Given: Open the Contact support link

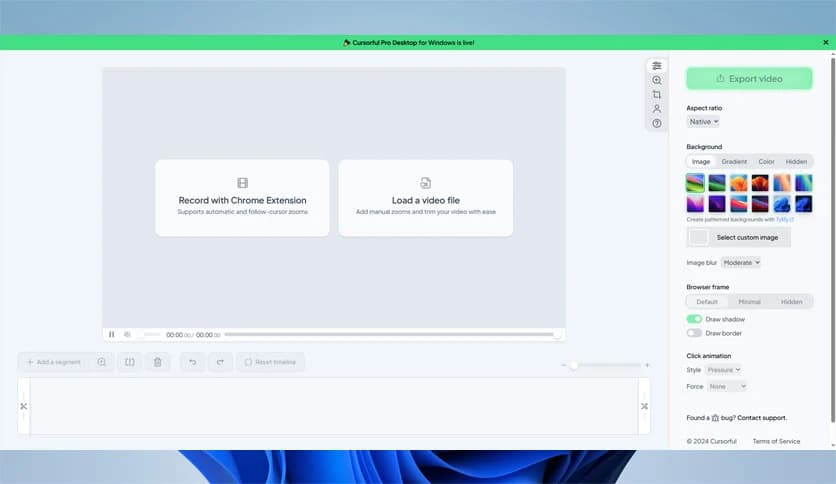Looking at the screenshot, I should 762,418.
